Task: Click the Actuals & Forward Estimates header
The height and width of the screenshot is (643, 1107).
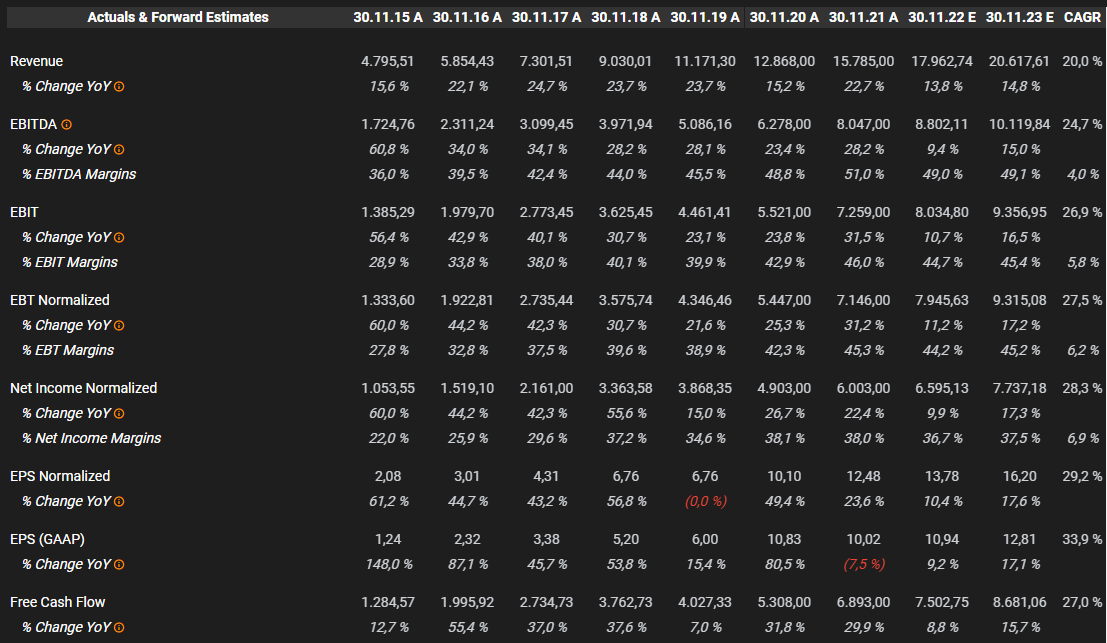Action: pos(178,17)
